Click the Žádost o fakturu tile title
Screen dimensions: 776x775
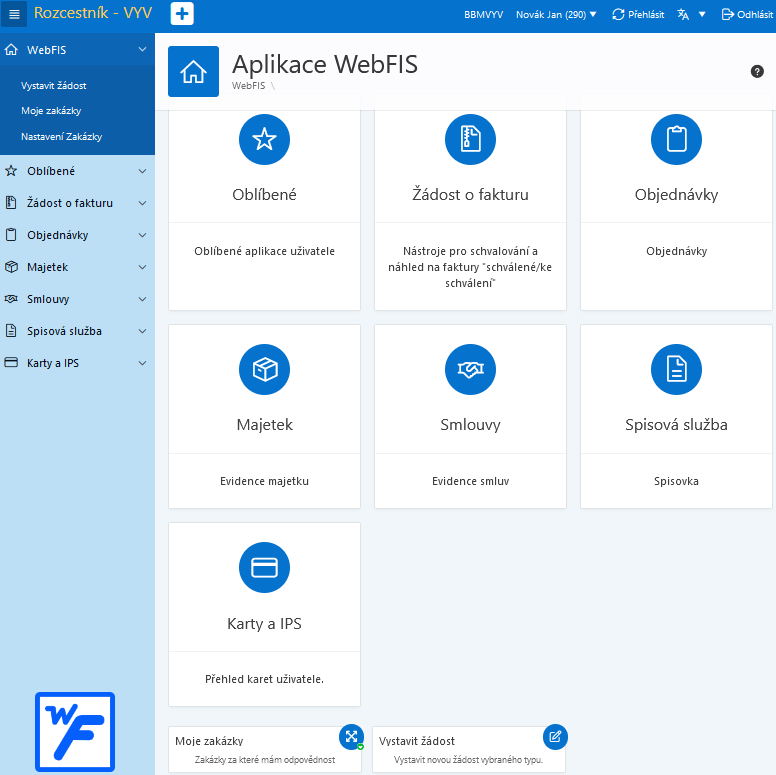coord(470,194)
